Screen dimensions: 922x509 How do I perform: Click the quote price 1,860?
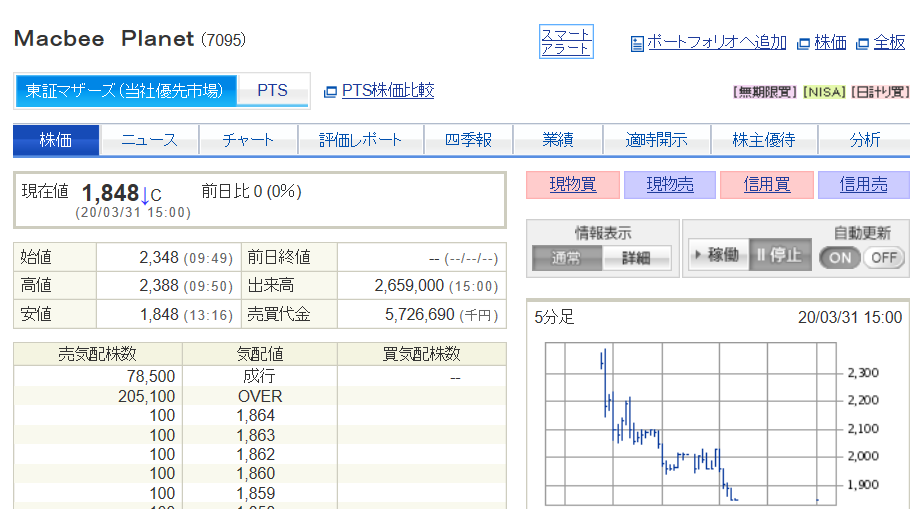256,473
